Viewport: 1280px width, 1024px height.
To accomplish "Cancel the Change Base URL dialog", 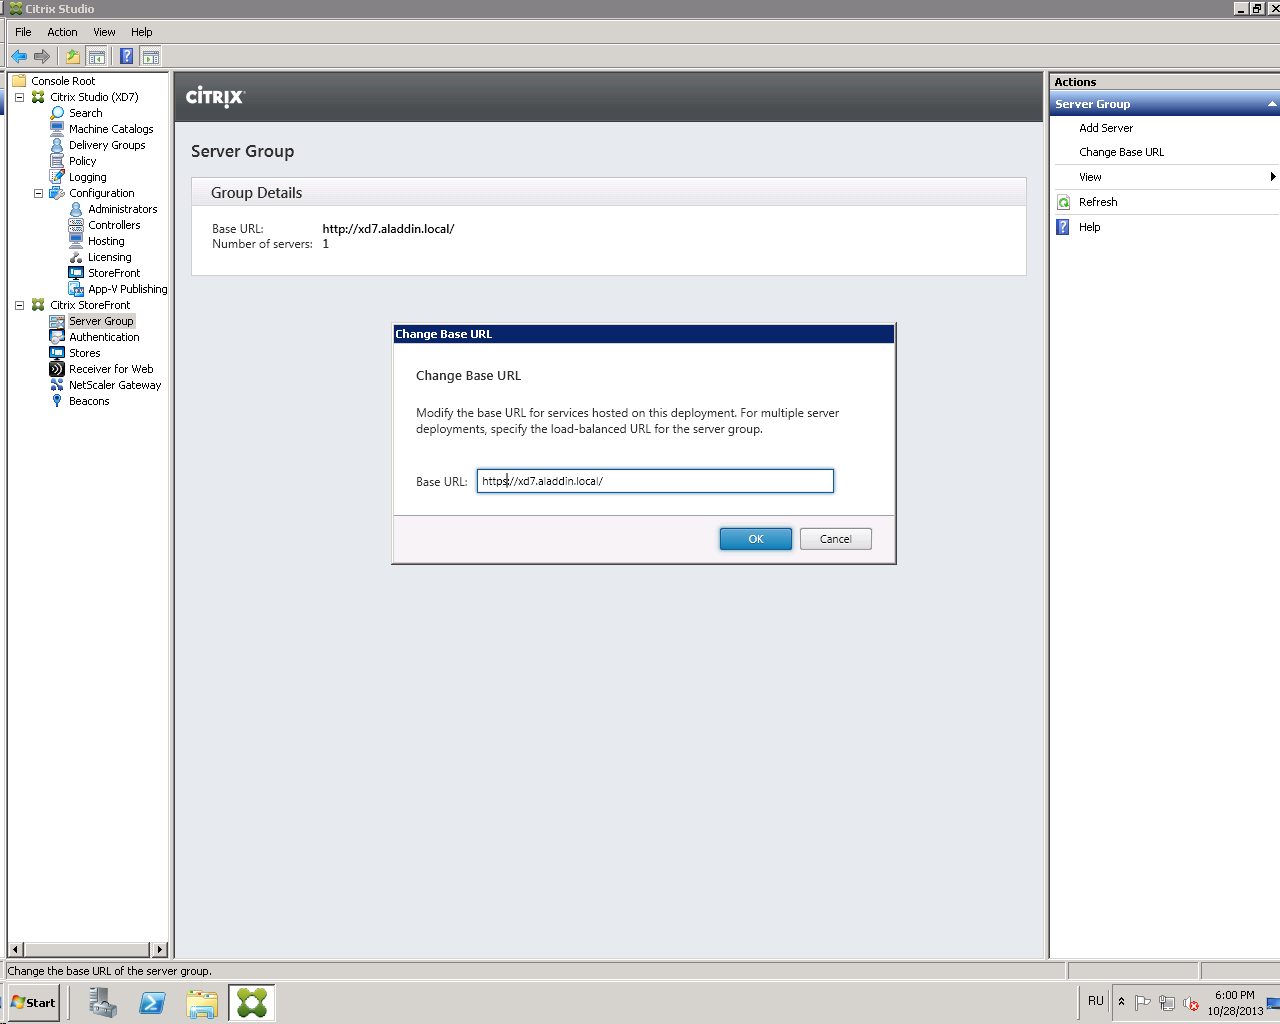I will (836, 539).
